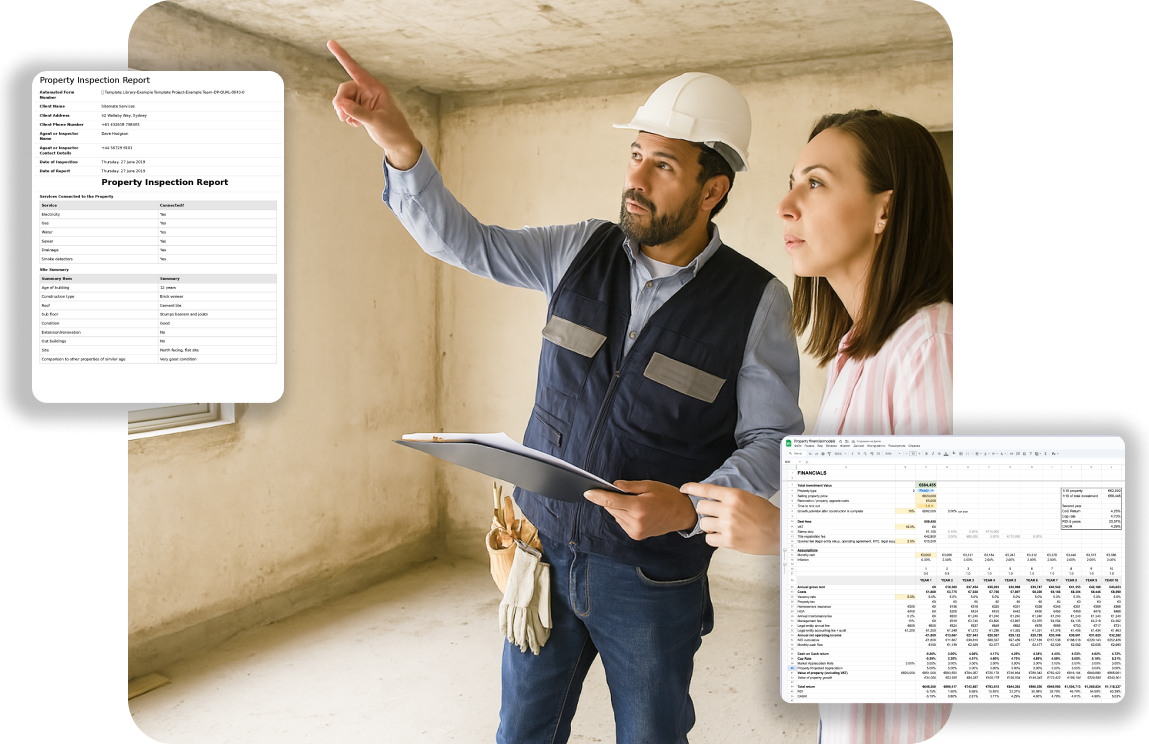Click the Undo icon in the Sheets toolbar

tap(810, 454)
